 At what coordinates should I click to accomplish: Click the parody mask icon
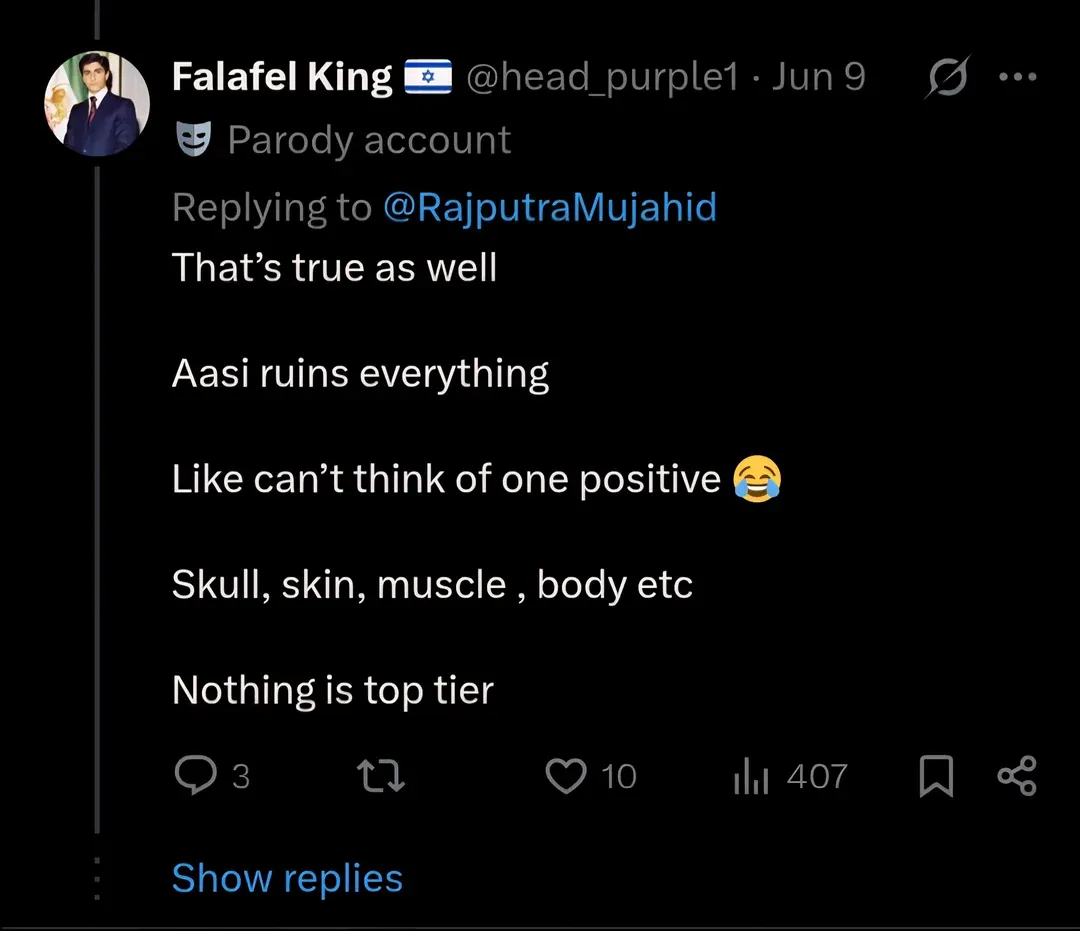(193, 141)
